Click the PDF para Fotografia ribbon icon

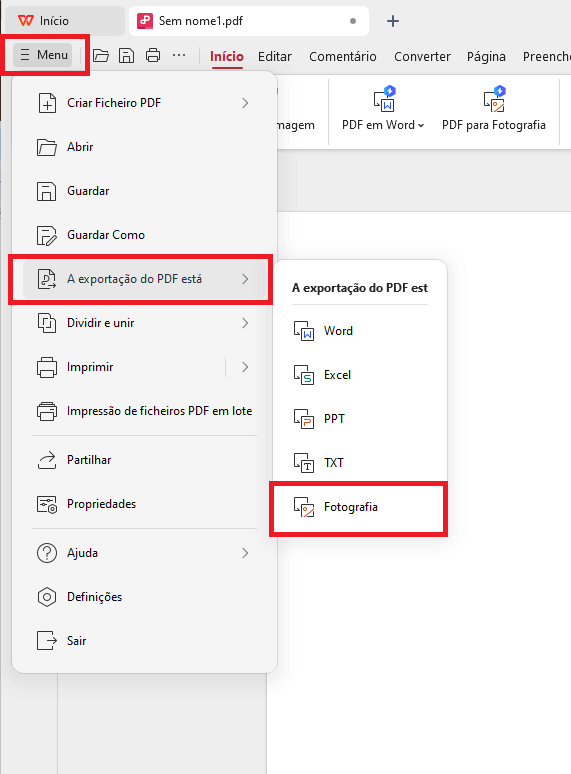[x=495, y=98]
